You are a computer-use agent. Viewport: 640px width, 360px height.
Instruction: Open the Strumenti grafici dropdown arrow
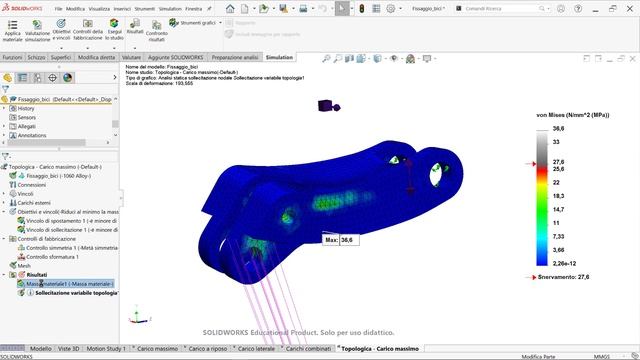point(220,23)
